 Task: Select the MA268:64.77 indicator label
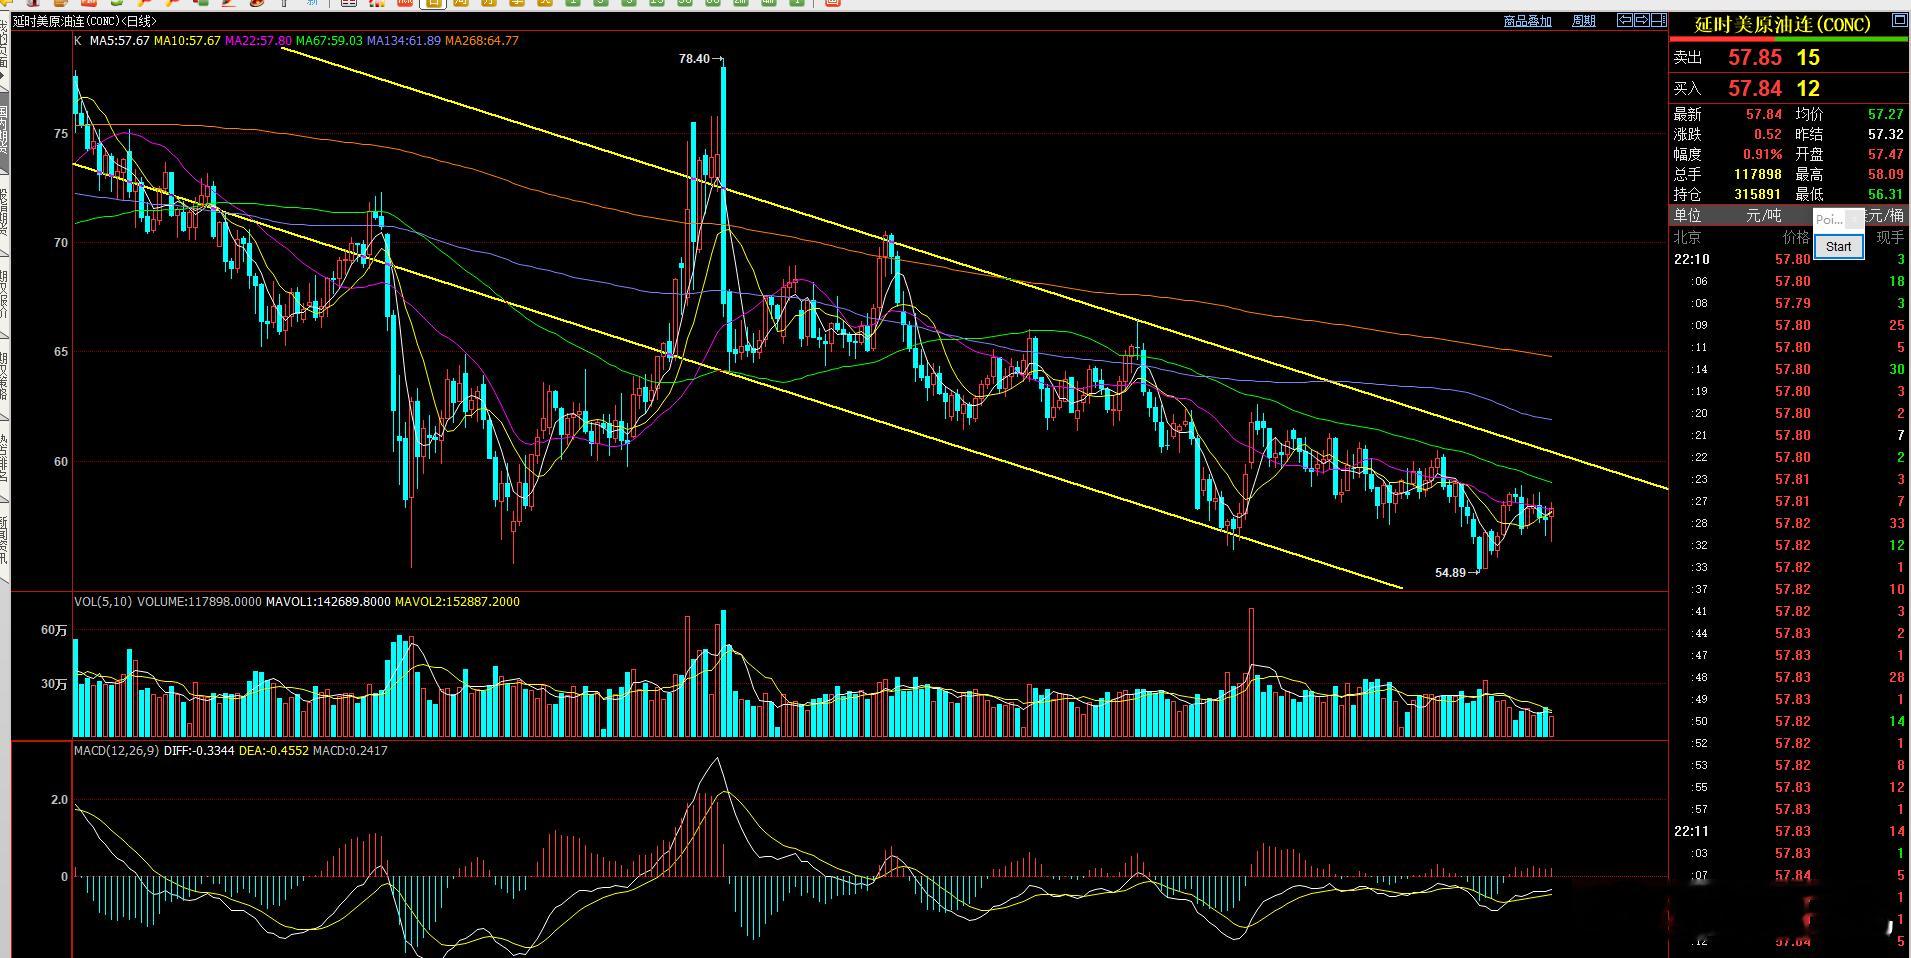click(482, 41)
